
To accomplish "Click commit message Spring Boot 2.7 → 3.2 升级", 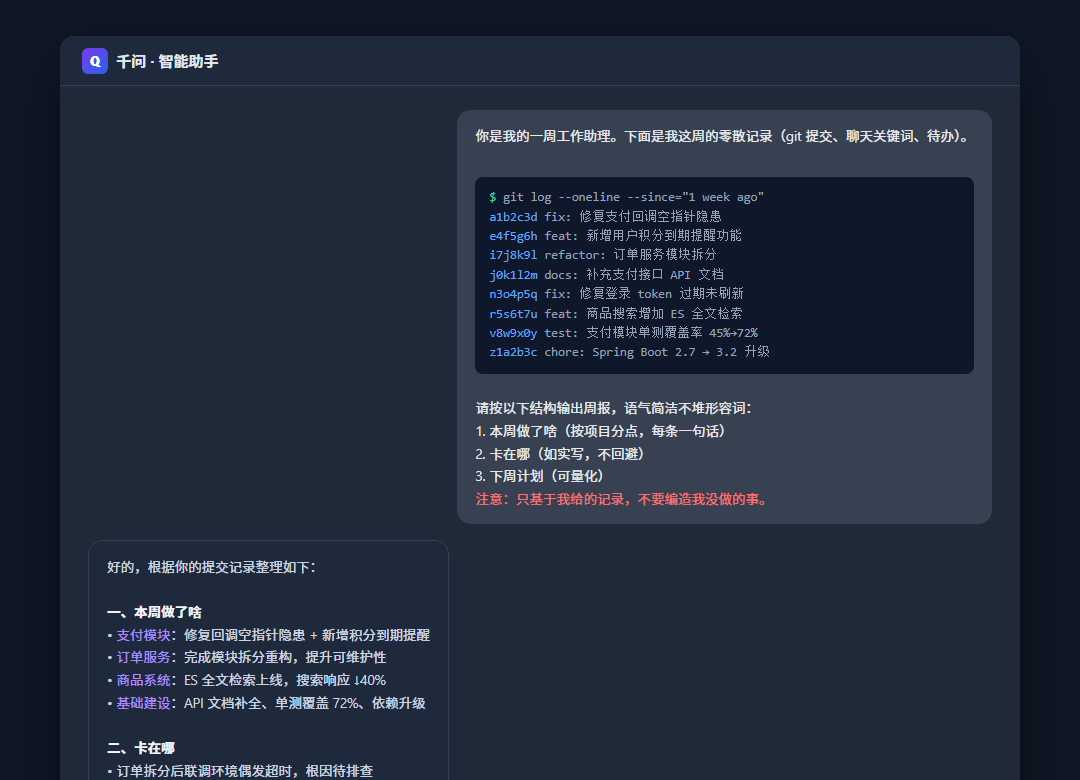I will pyautogui.click(x=681, y=352).
